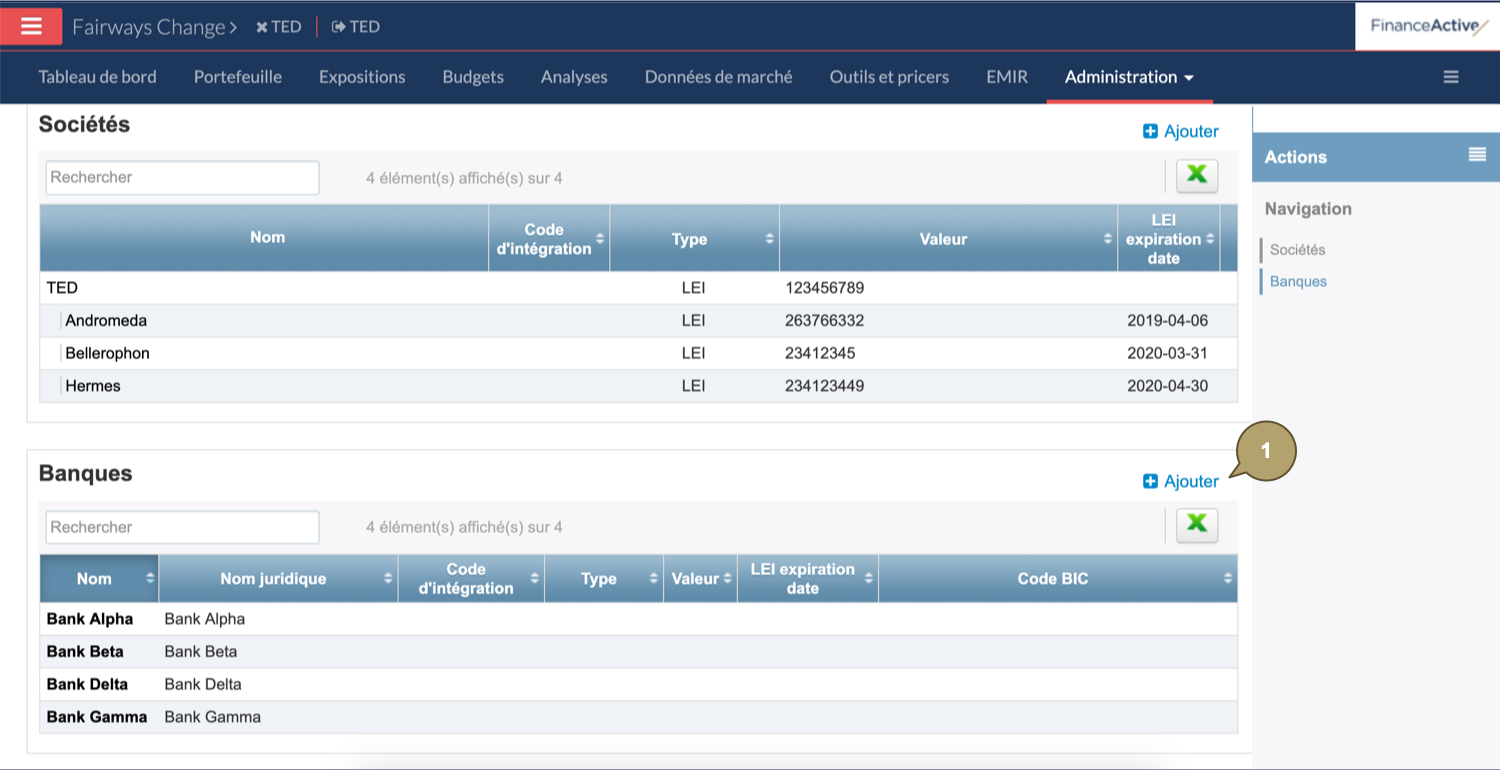Sort Sociétés by LEI expiration date
This screenshot has width=1500, height=770.
[x=1168, y=238]
